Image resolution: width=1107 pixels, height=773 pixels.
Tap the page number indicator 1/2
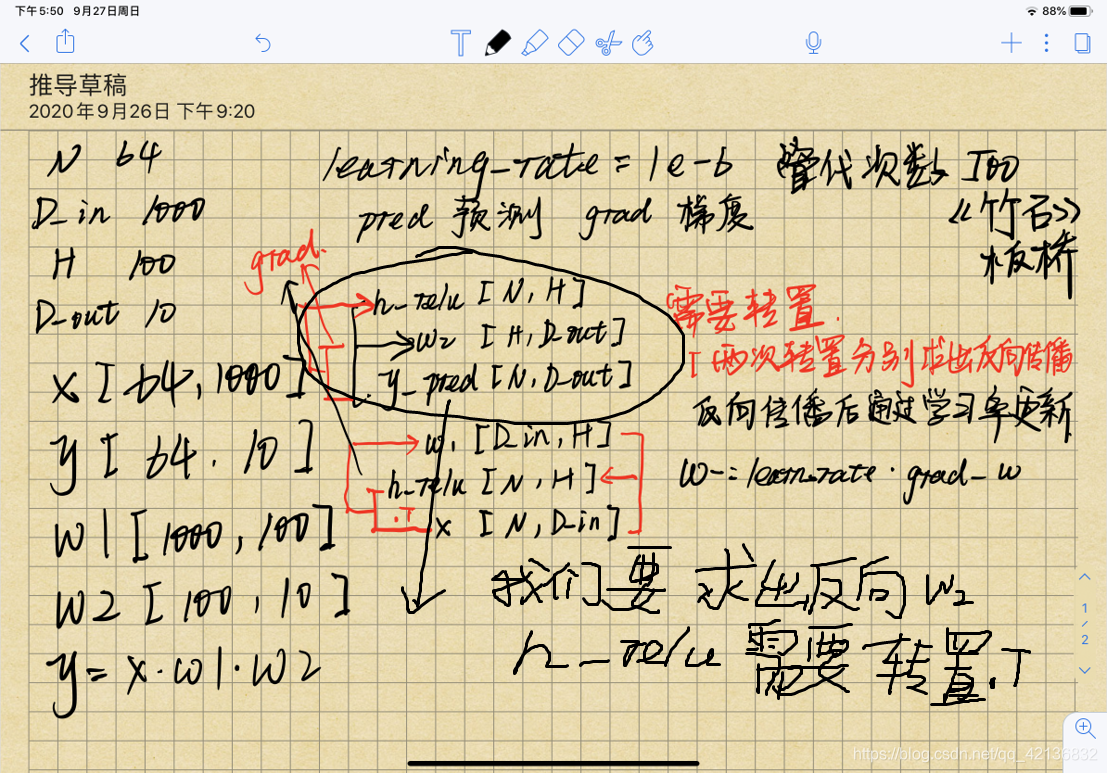[x=1084, y=623]
